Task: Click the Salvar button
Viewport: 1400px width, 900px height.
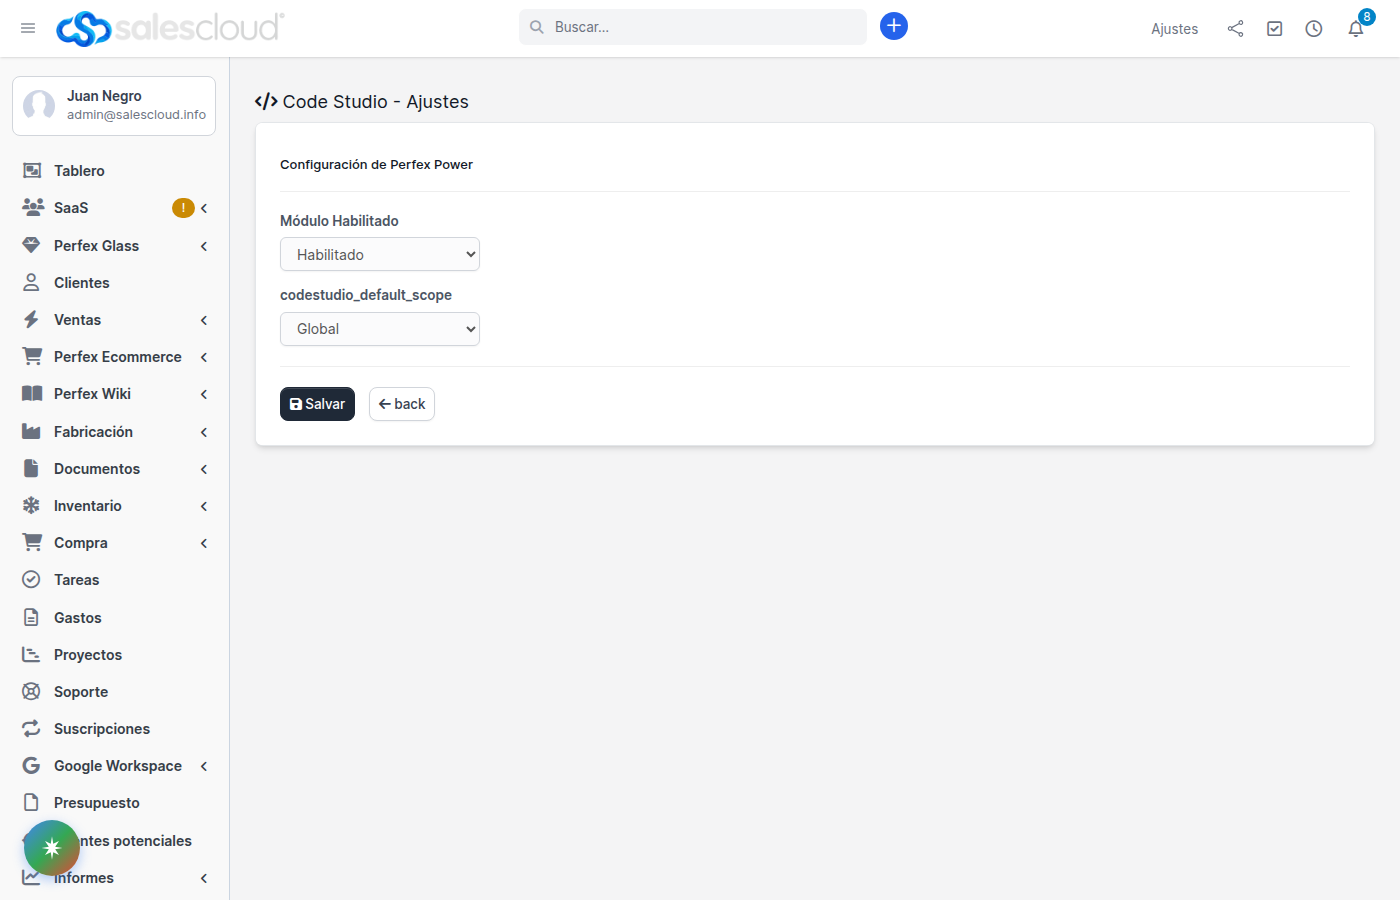Action: coord(317,404)
